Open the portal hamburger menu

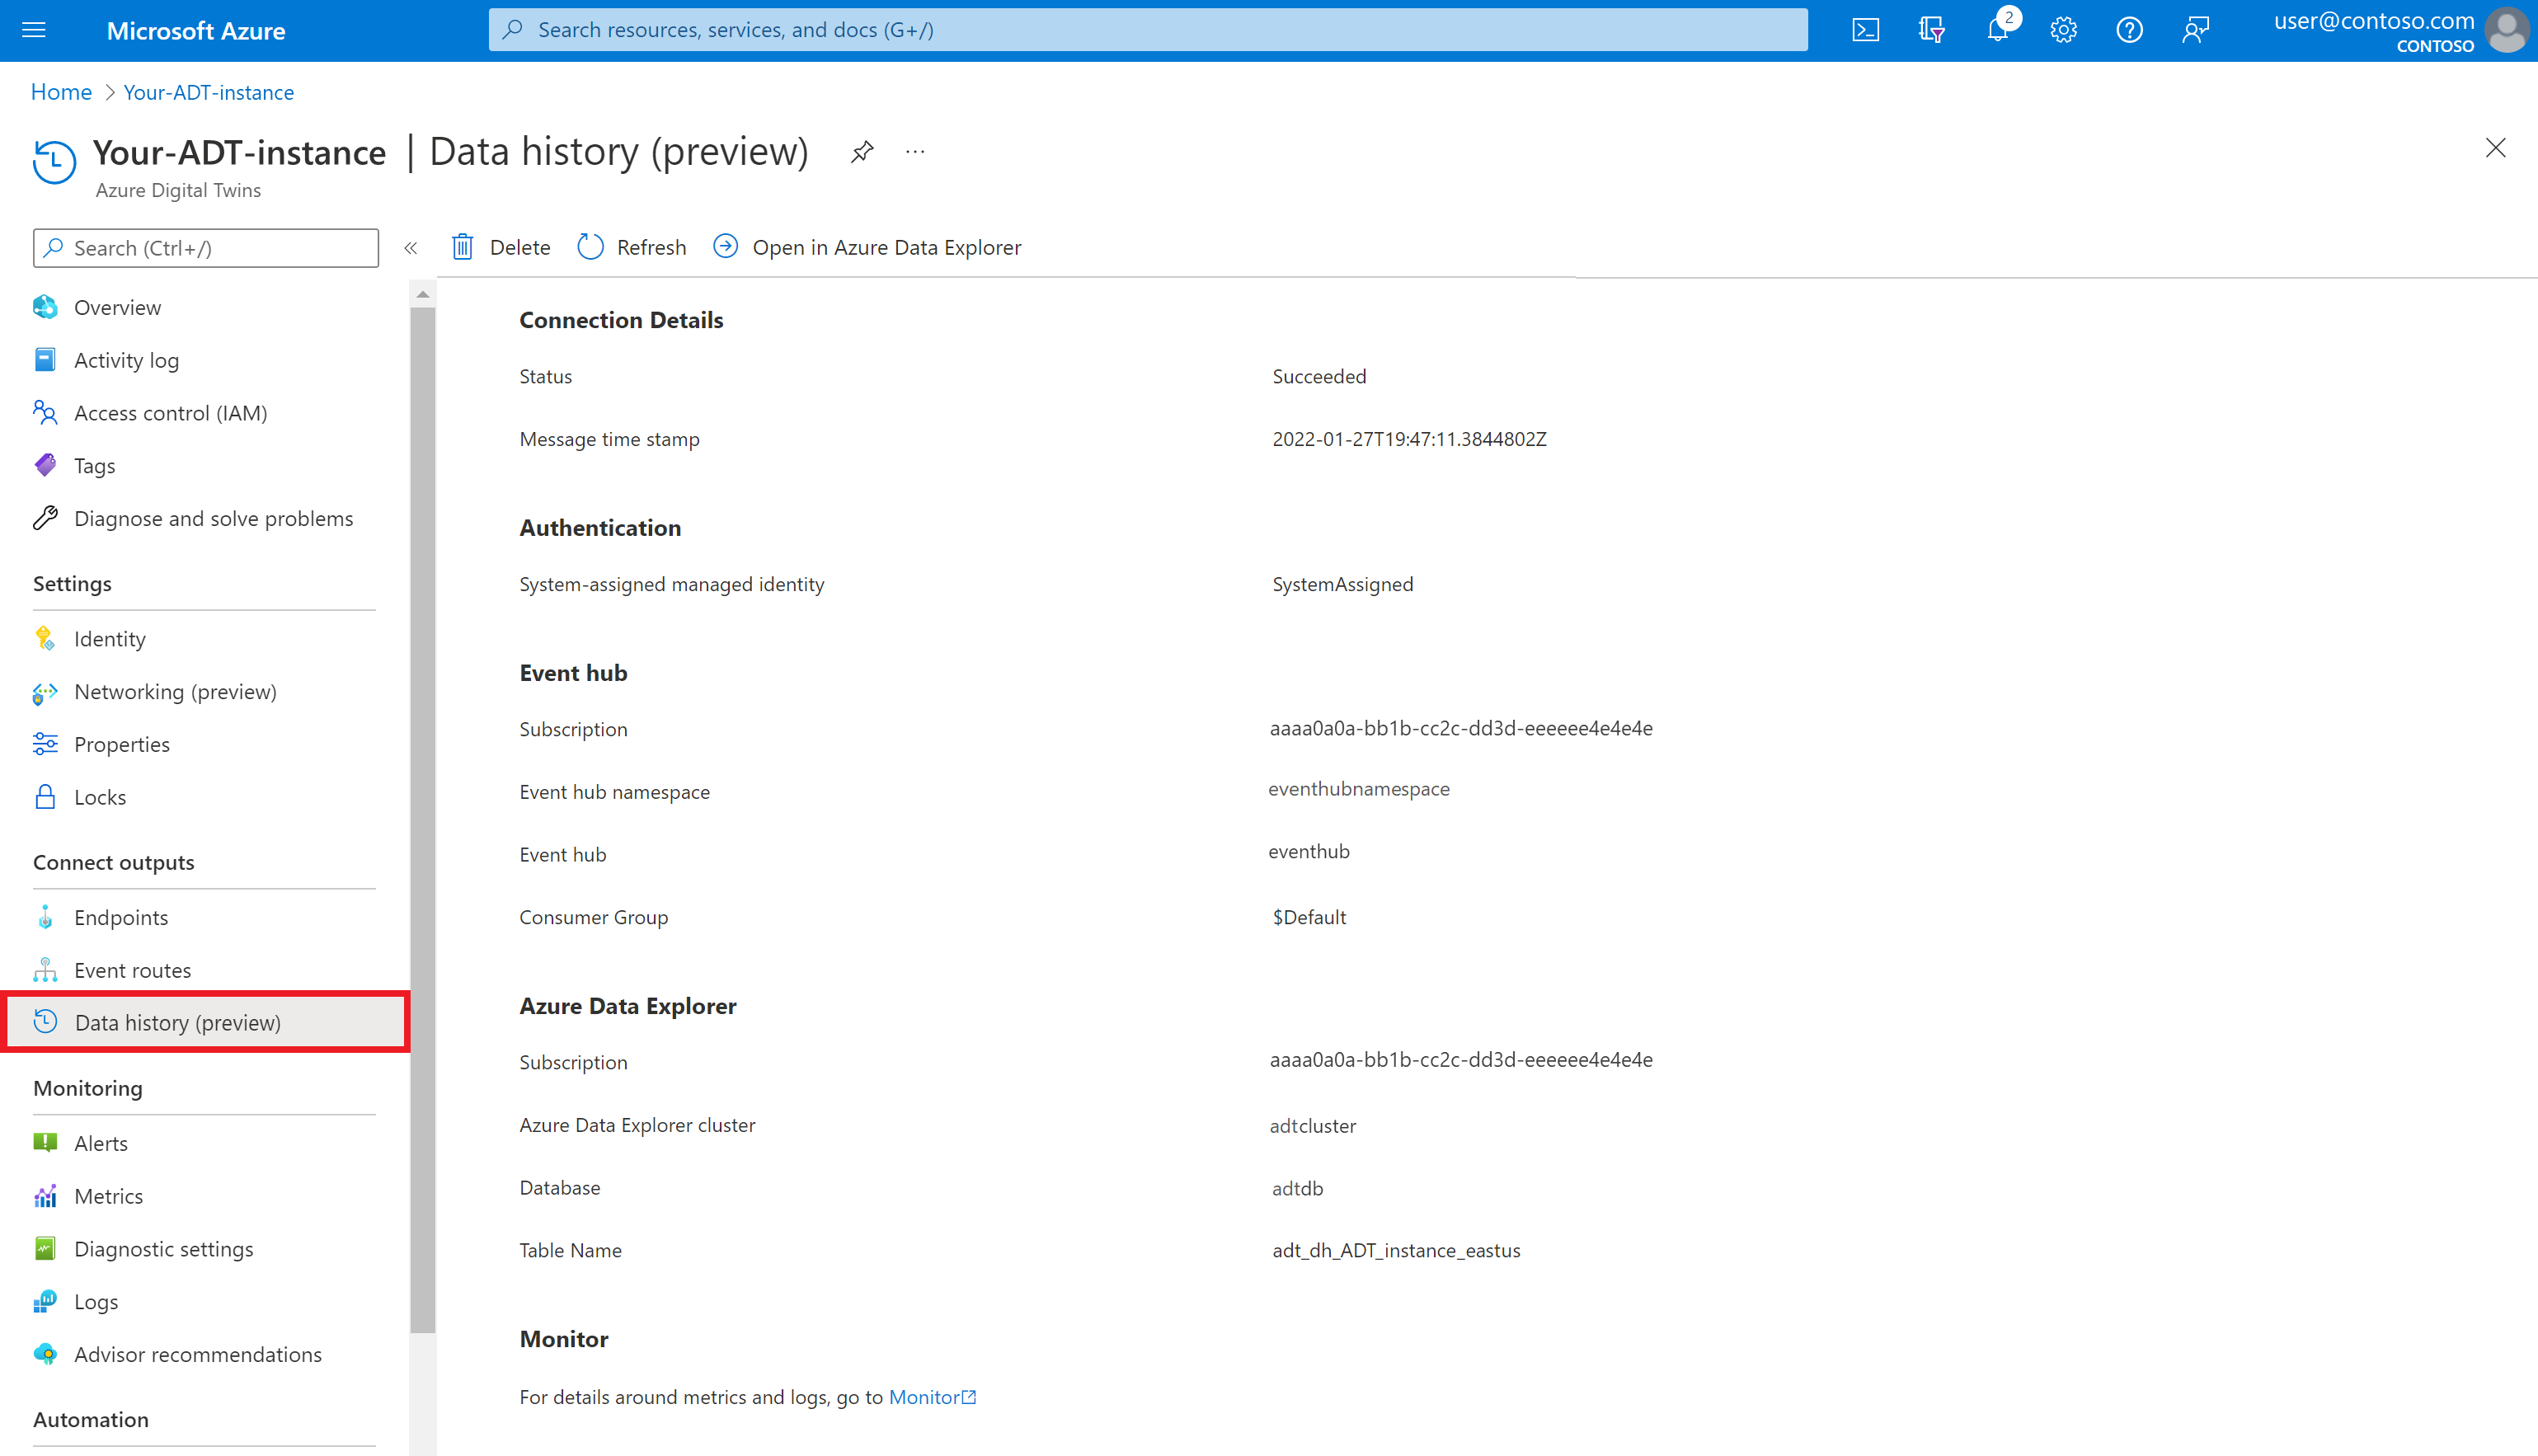(x=33, y=29)
